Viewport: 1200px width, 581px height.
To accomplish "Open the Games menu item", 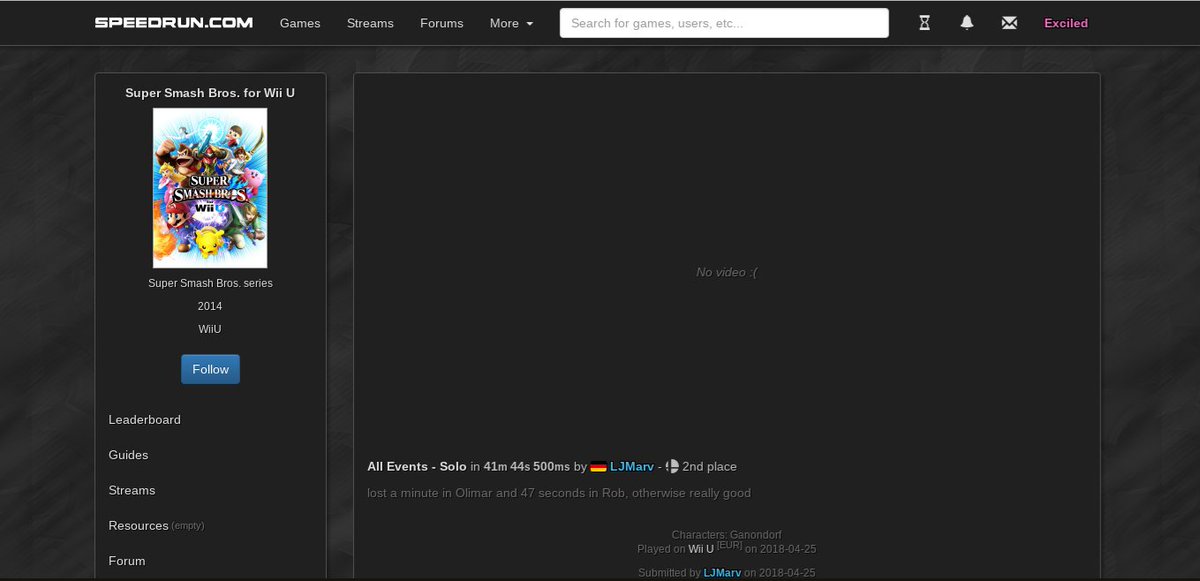I will (x=300, y=23).
